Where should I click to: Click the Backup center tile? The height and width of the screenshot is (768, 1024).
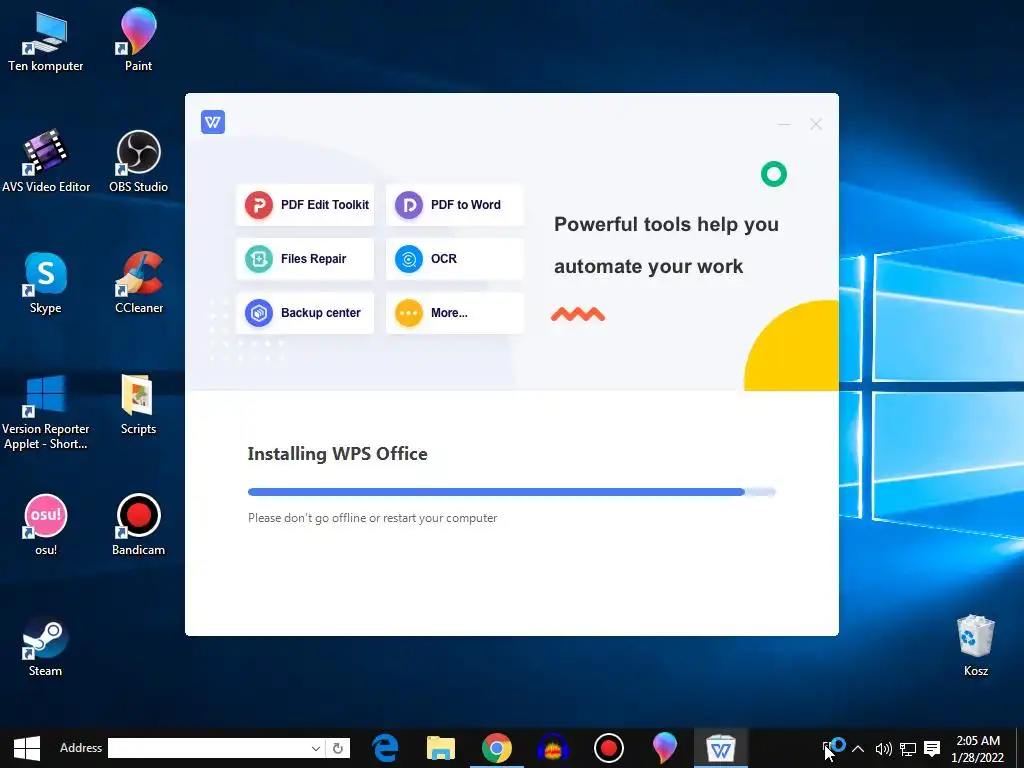pos(305,313)
